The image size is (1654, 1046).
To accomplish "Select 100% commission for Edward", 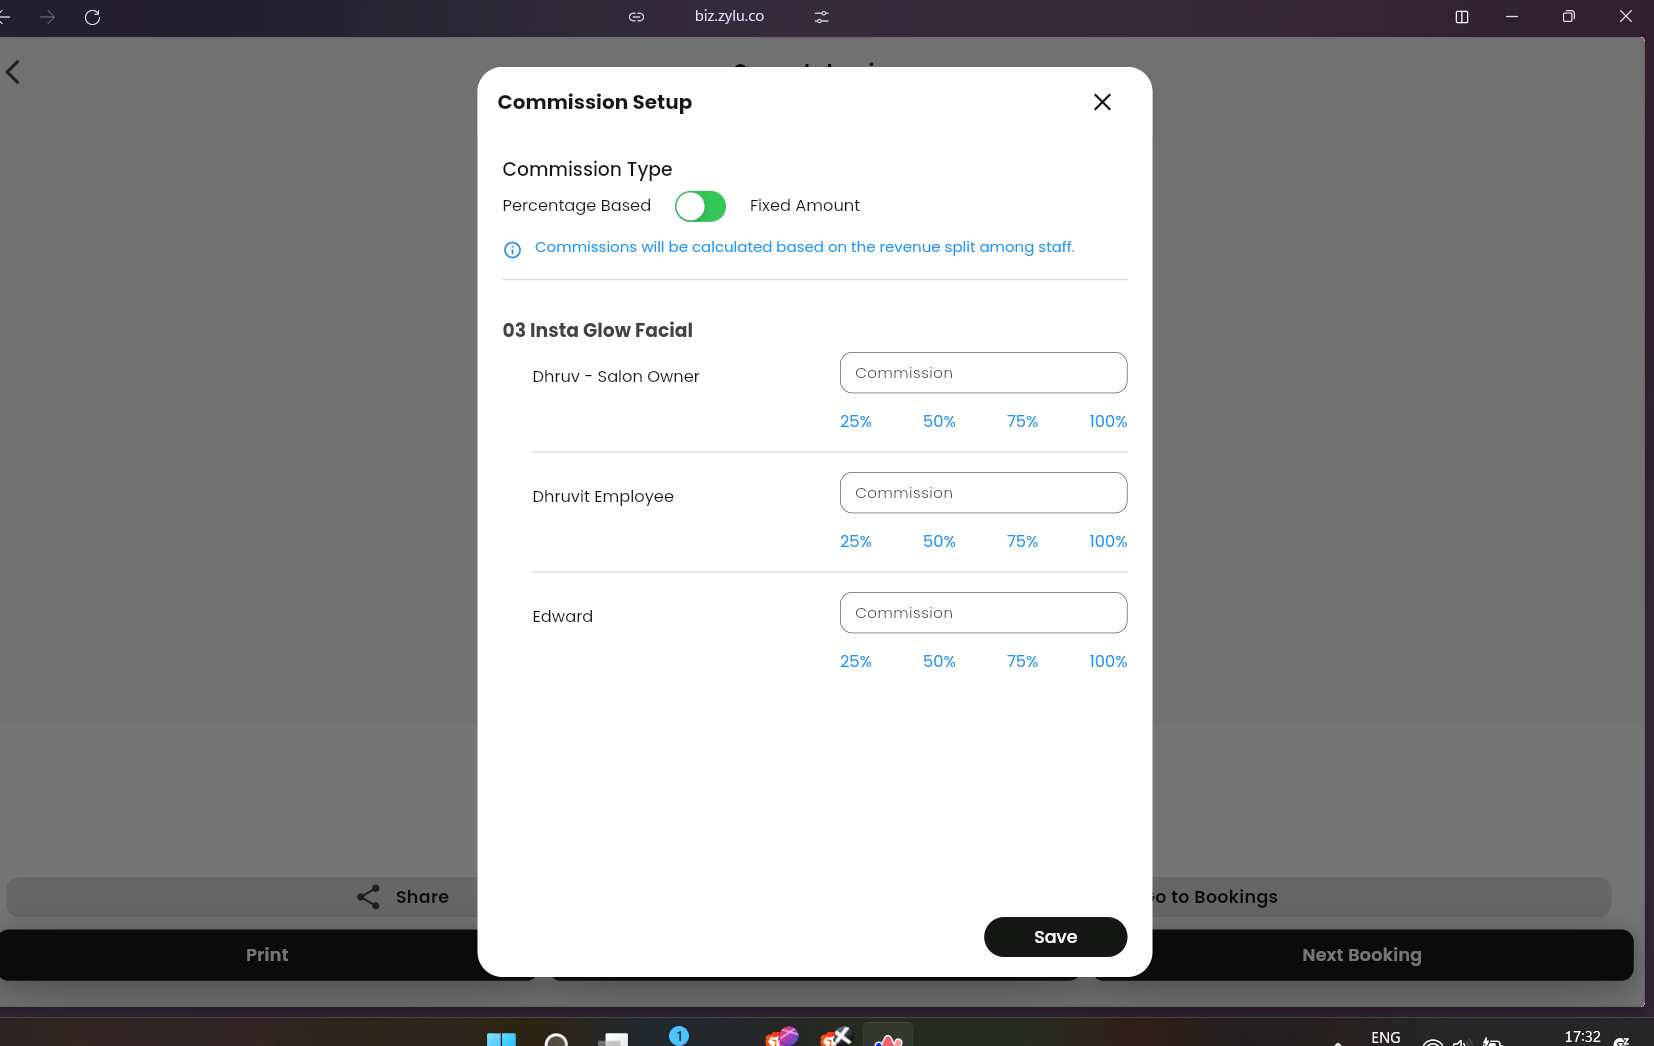I will [1108, 662].
